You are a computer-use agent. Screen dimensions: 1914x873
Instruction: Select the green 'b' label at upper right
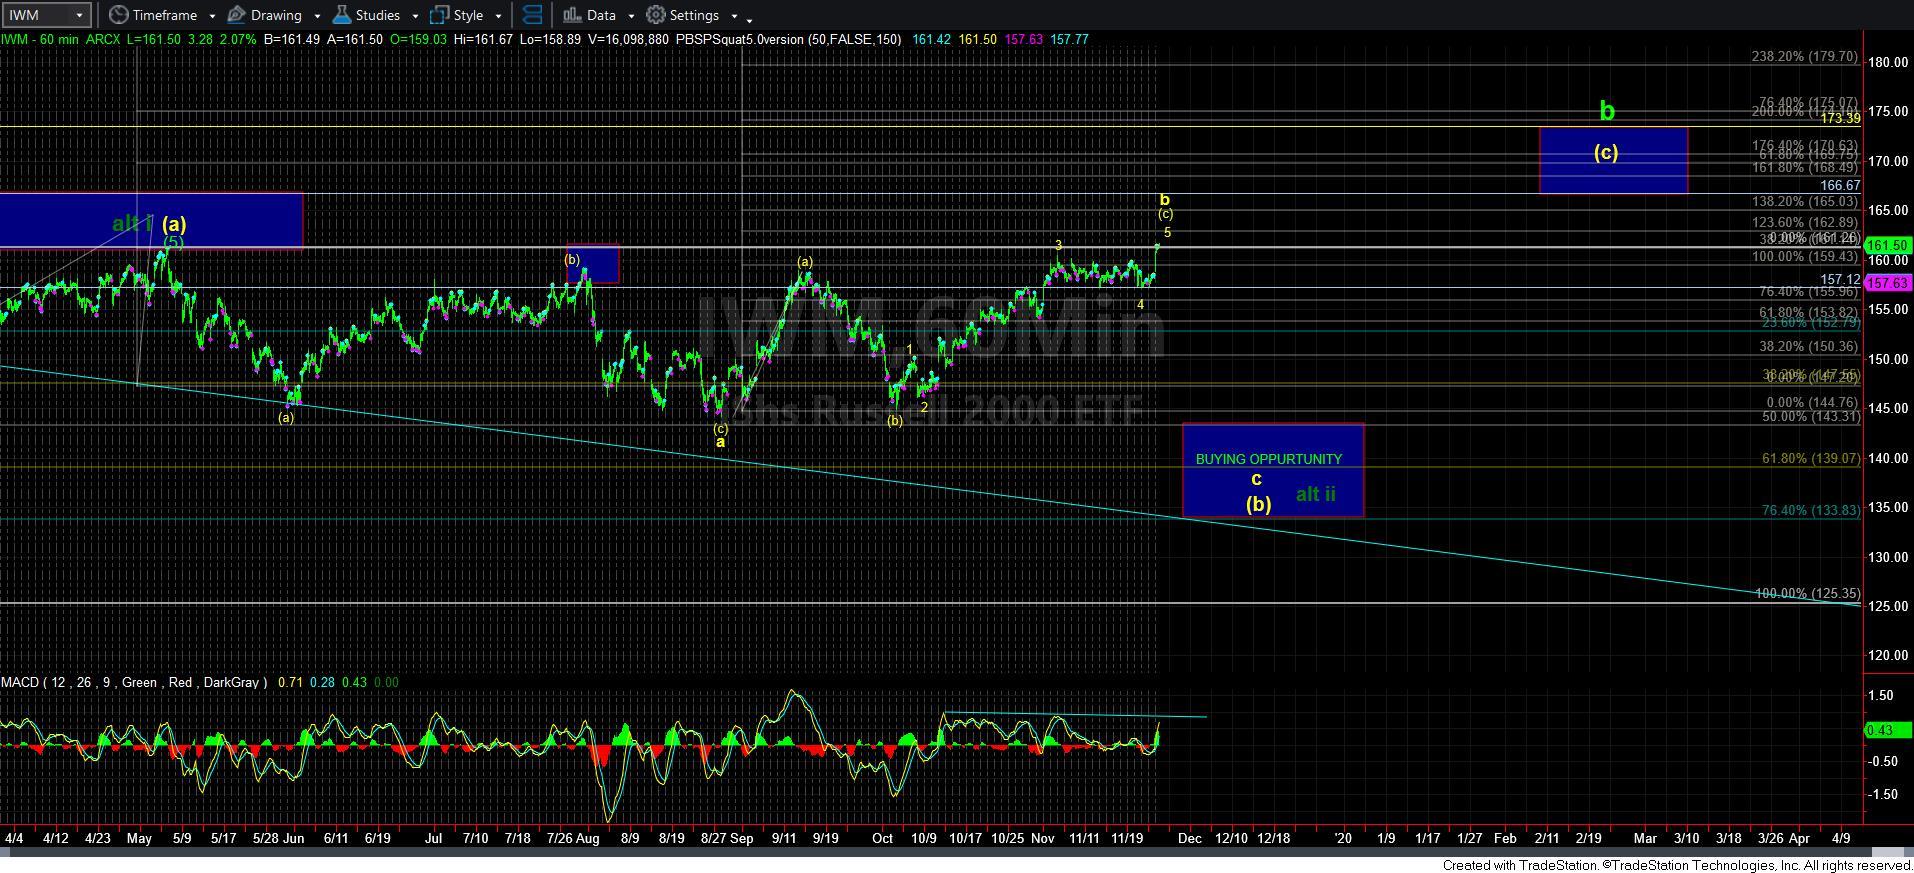point(1606,111)
